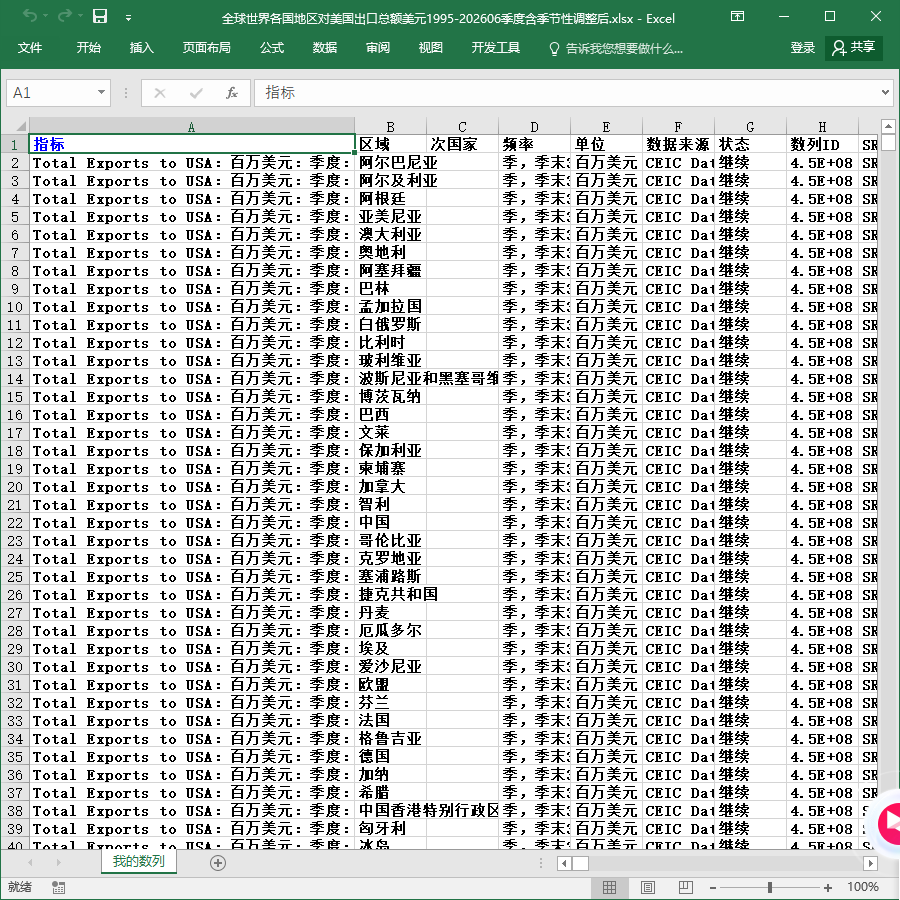Open Customize Quick Access Toolbar dropdown
This screenshot has height=900, width=900.
(x=129, y=18)
